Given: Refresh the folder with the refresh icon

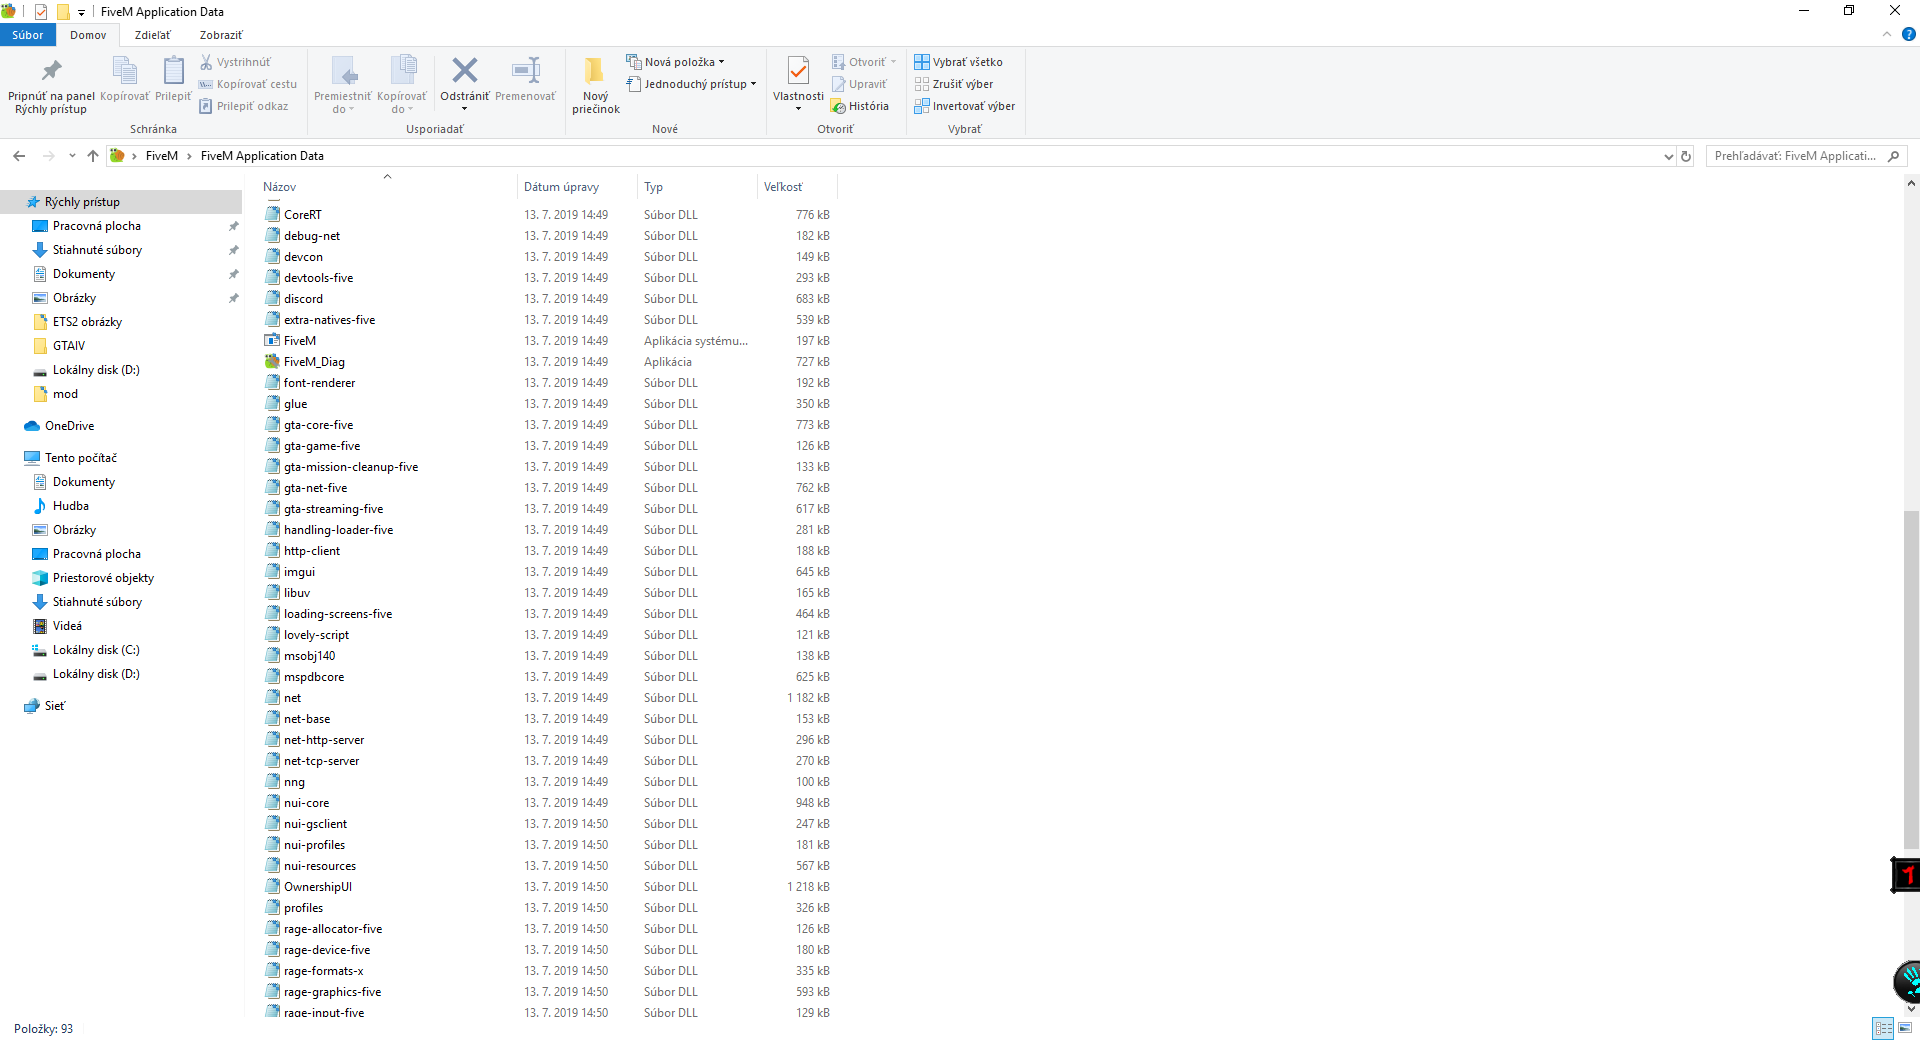Looking at the screenshot, I should pos(1686,156).
